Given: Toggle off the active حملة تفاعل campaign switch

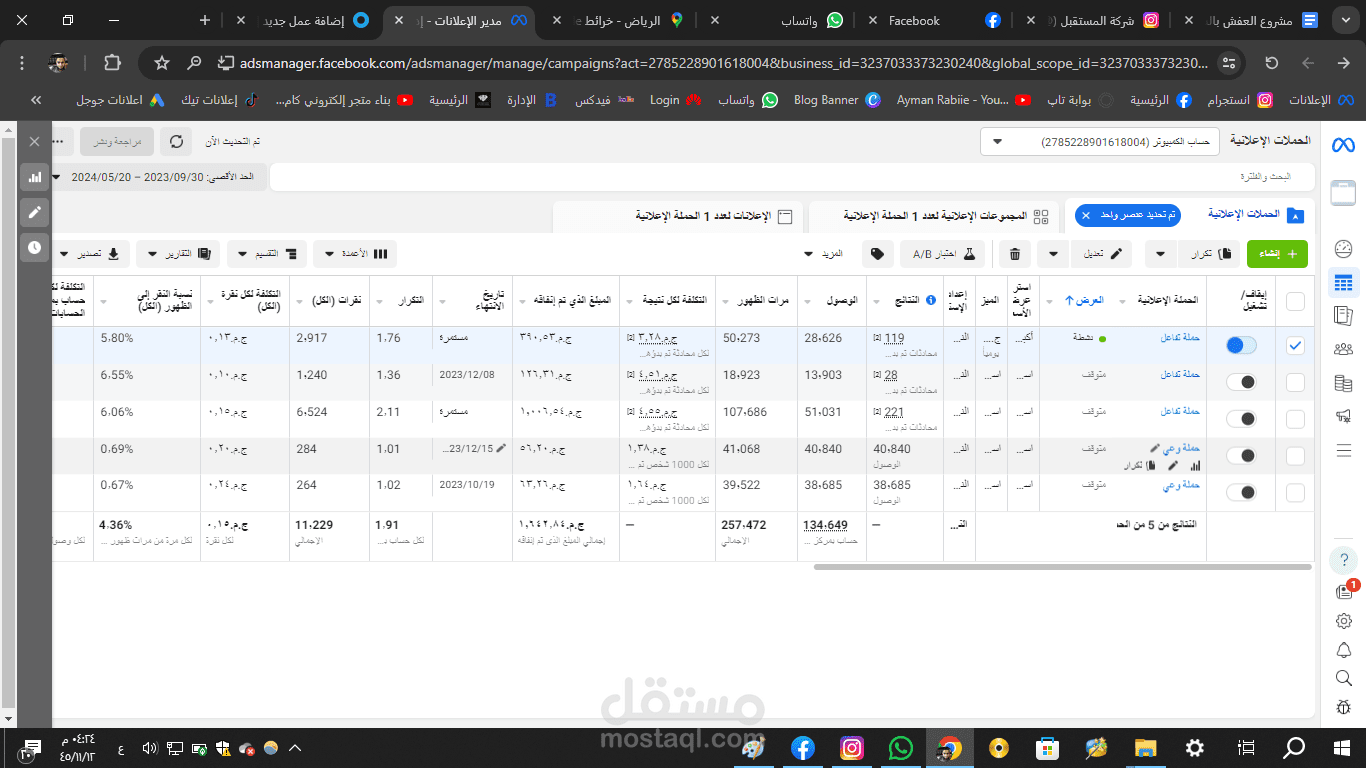Looking at the screenshot, I should pyautogui.click(x=1241, y=345).
